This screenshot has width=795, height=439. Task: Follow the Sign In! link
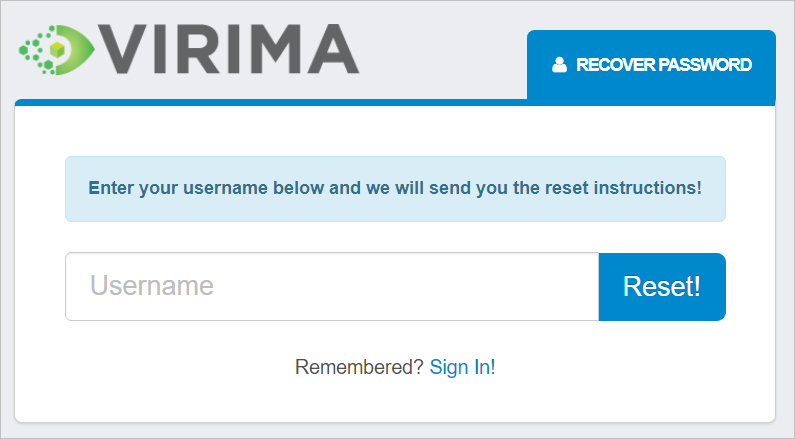tap(462, 367)
